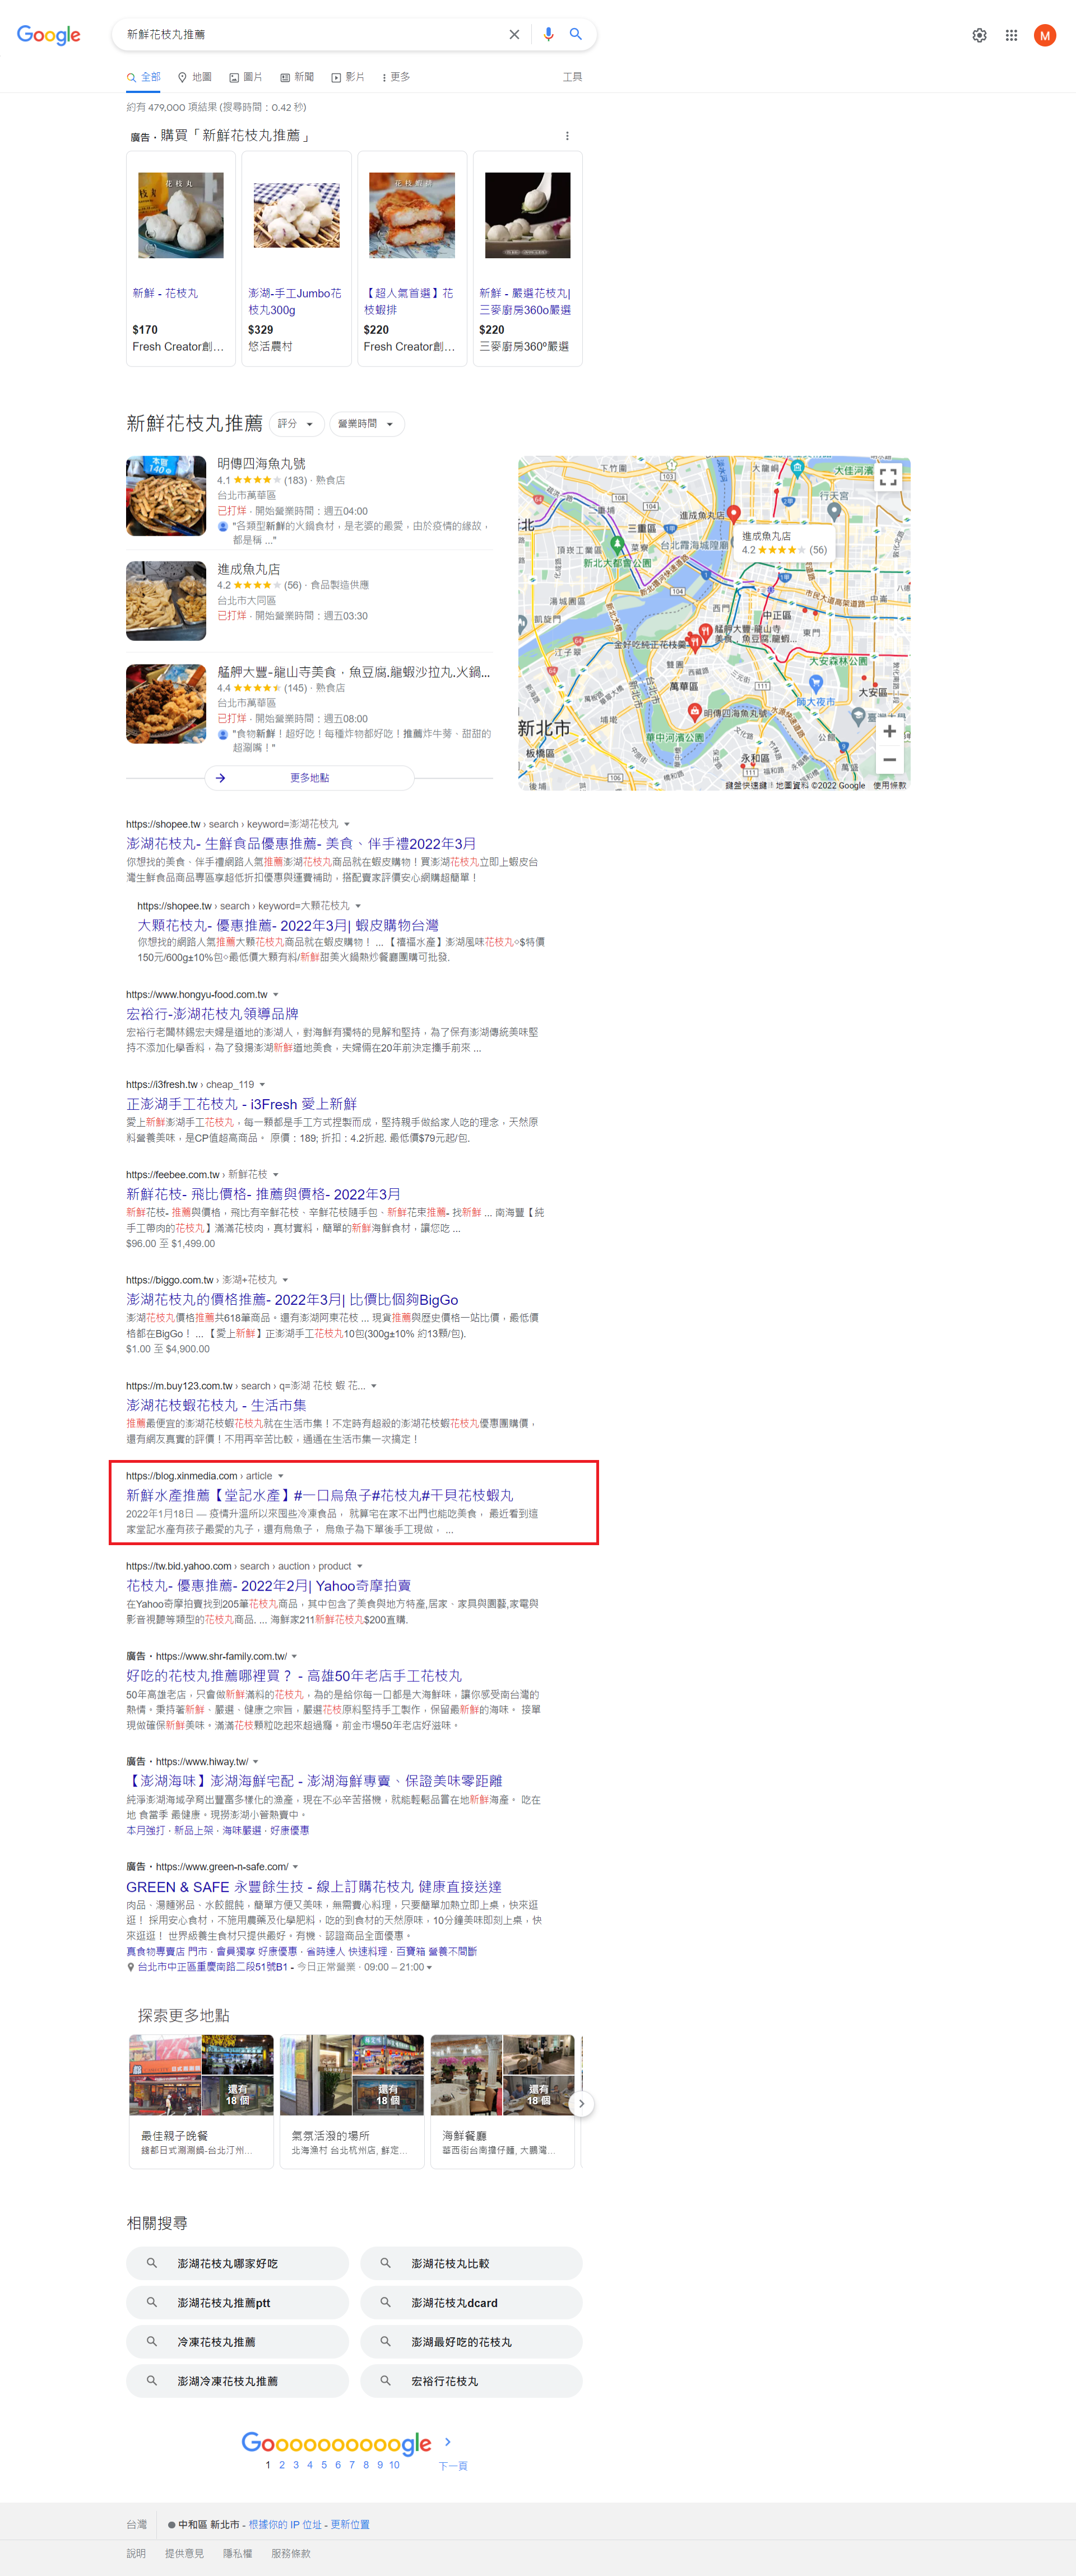Click the Google logo at top left
Image resolution: width=1076 pixels, height=2576 pixels.
pos(48,35)
